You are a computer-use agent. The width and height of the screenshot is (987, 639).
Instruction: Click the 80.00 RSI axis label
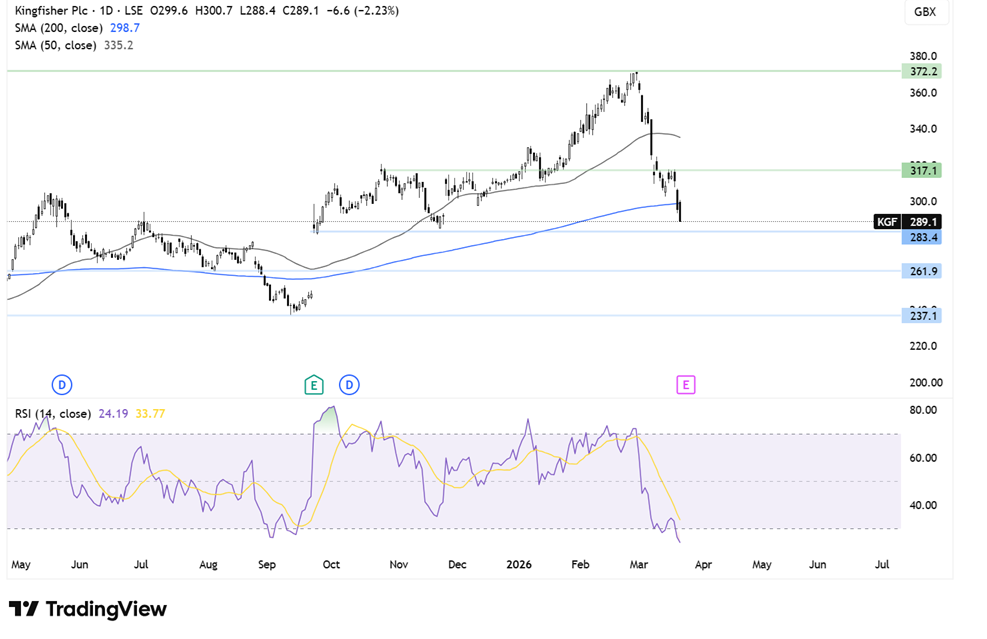923,410
